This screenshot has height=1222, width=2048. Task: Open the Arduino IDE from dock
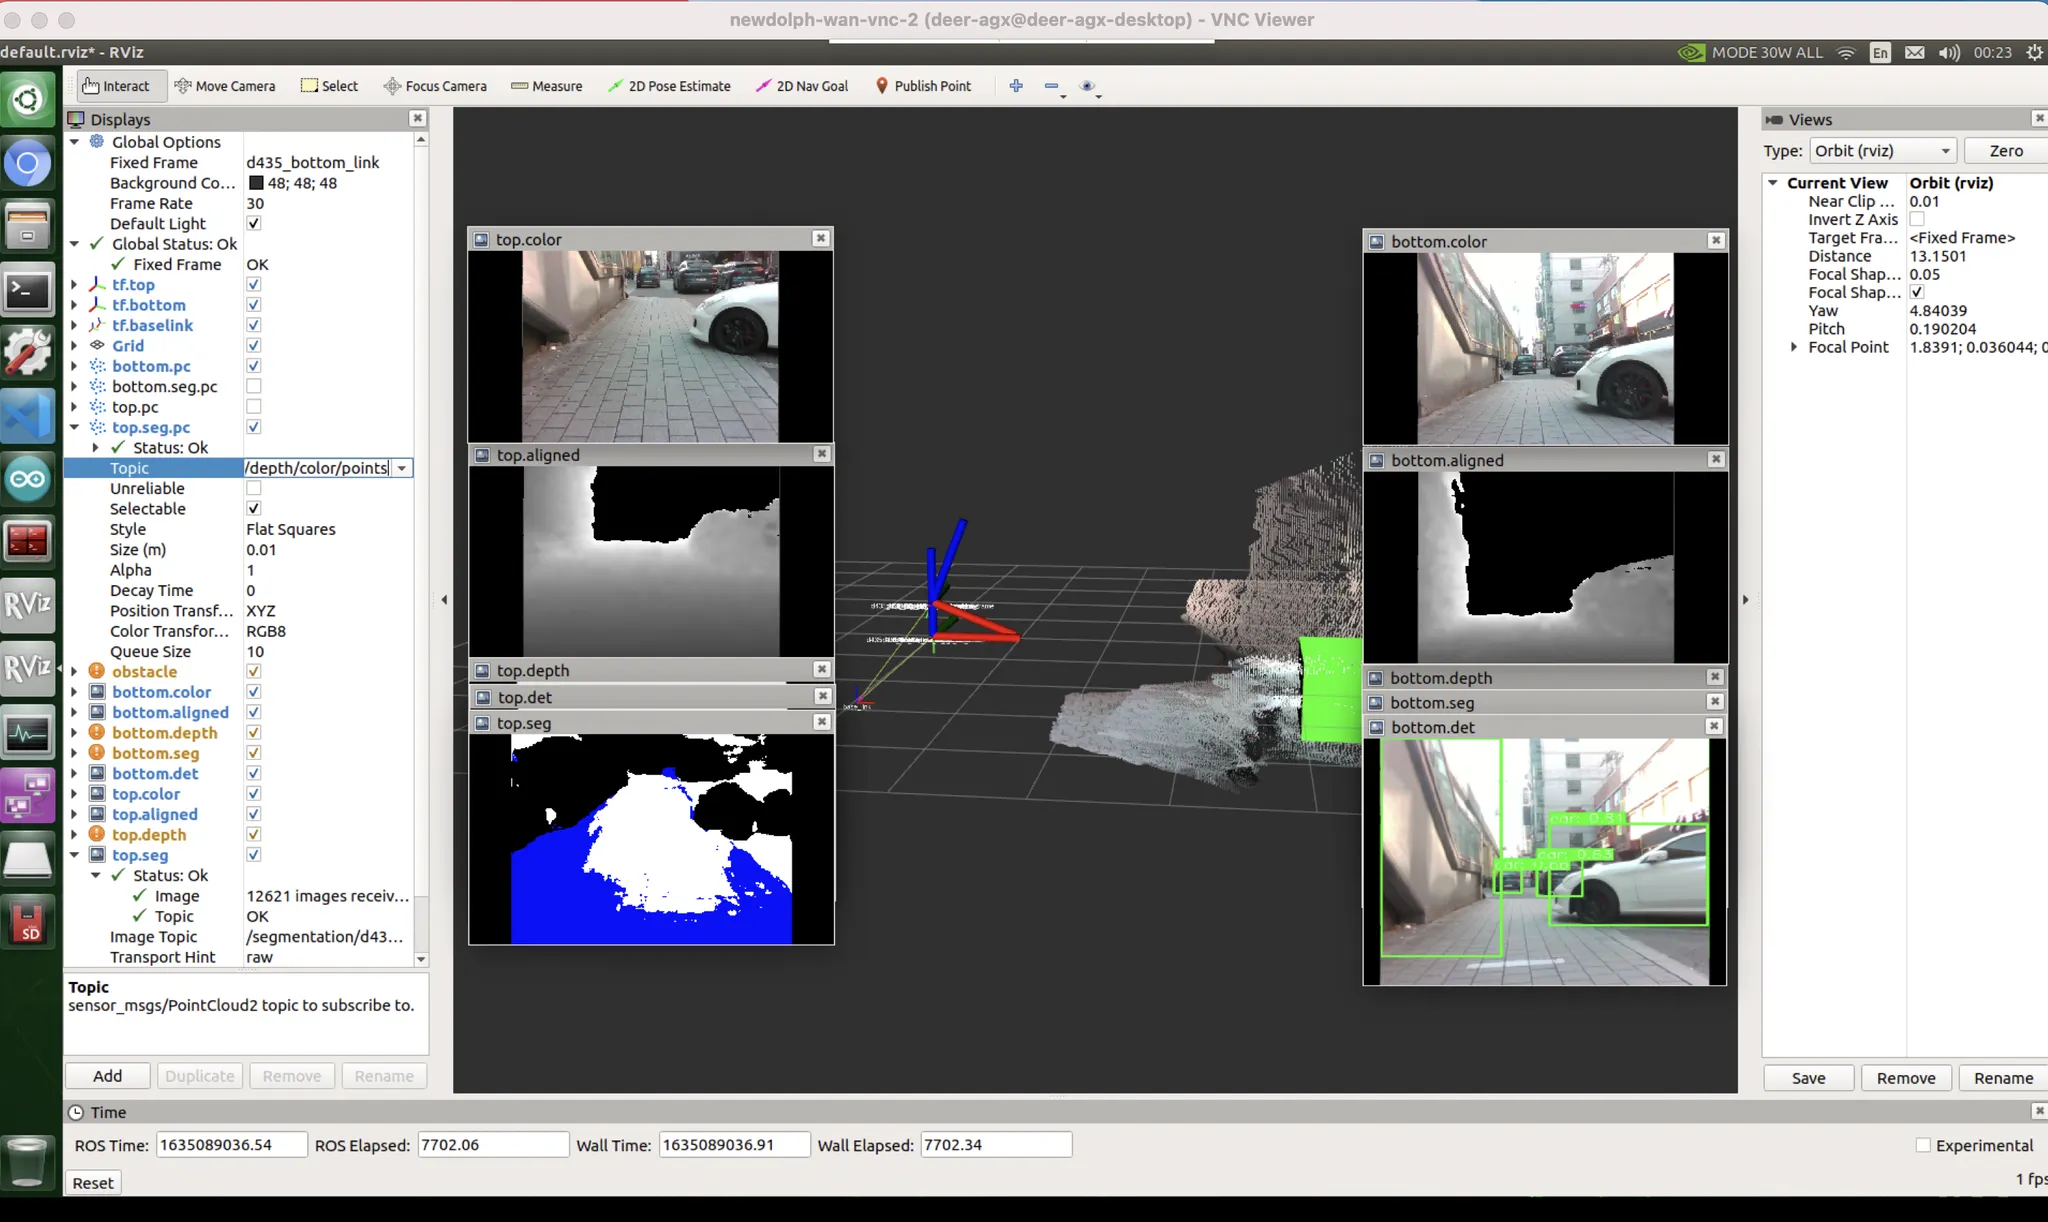27,479
